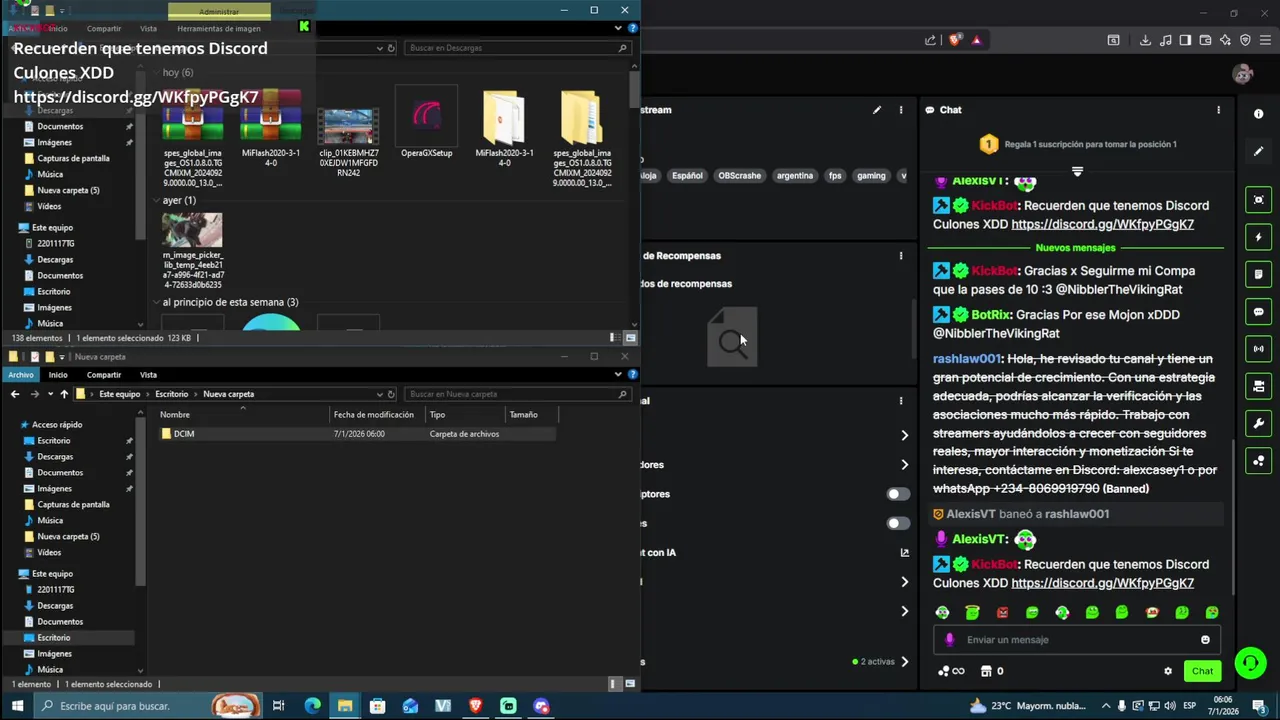The width and height of the screenshot is (1280, 720).
Task: Open Vista tab in Descargas window
Action: [148, 28]
